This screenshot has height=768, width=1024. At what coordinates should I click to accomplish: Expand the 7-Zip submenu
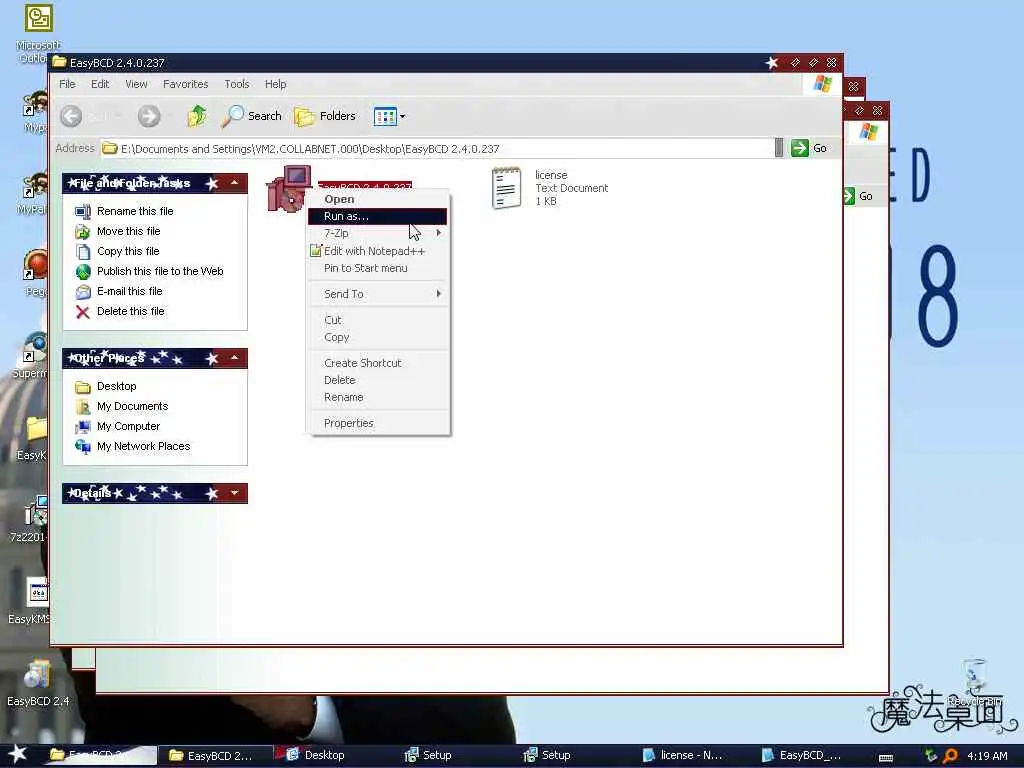[x=378, y=233]
